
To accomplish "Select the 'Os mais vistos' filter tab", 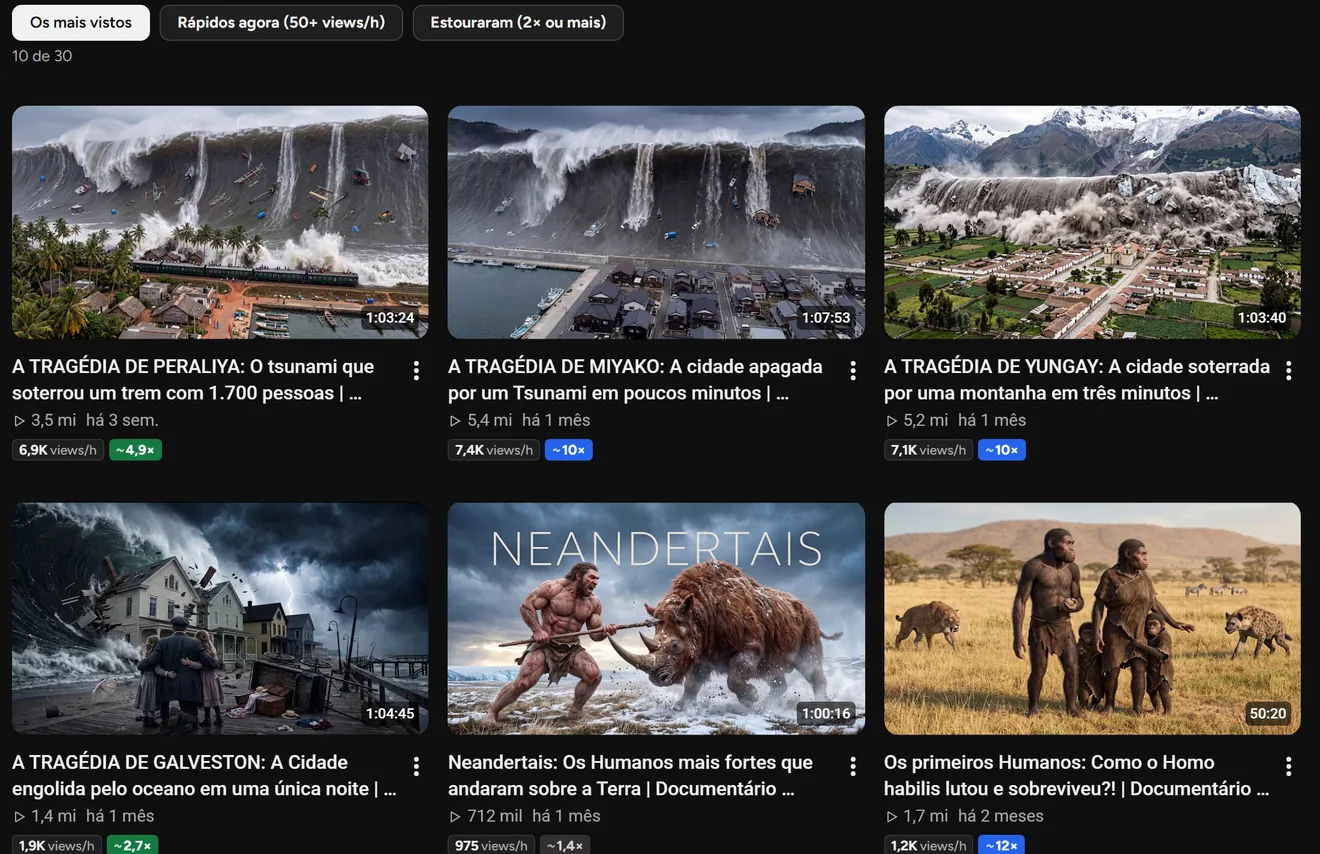I will (81, 22).
